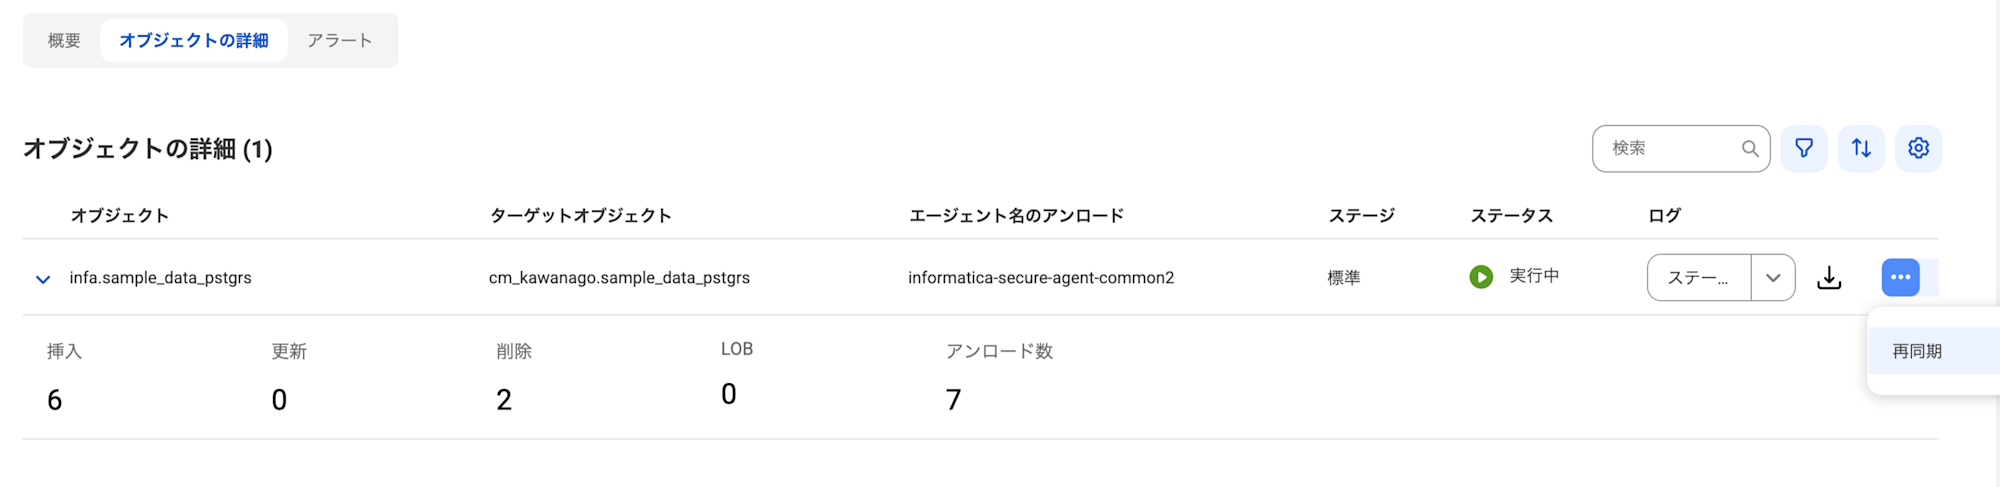Click the green running status icon
Image resolution: width=2000 pixels, height=487 pixels.
coord(1481,277)
